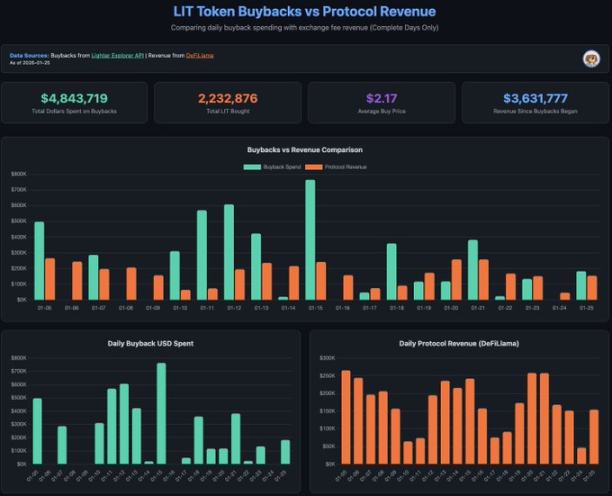Click the 01-05 green bar in comparison chart
Screen dimensions: 612x496
39,260
